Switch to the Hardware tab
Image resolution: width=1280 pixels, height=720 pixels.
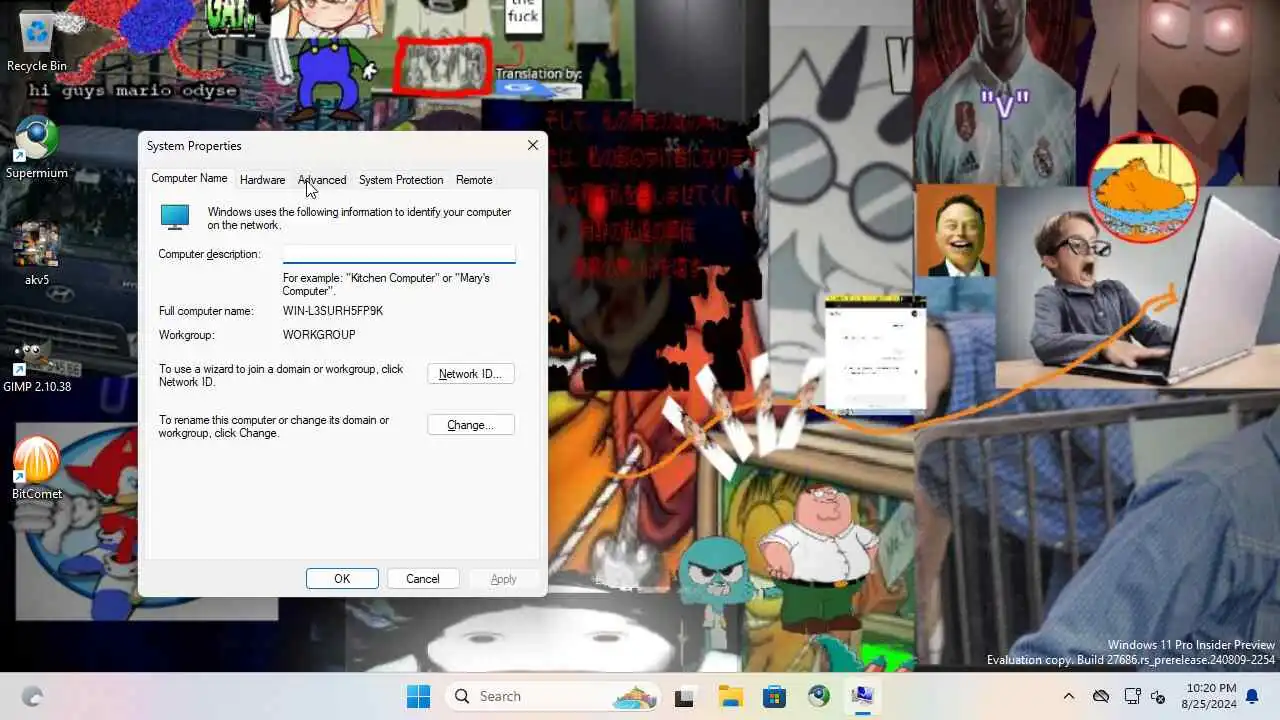click(262, 180)
